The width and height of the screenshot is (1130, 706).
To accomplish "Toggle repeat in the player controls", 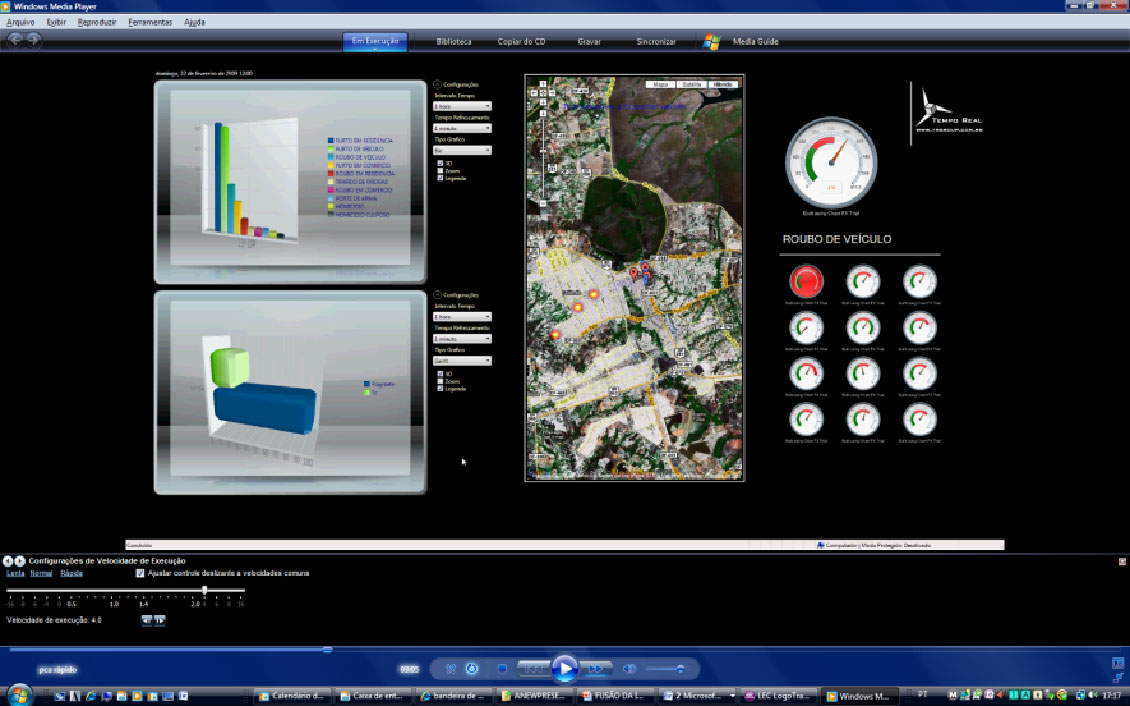I will 472,669.
